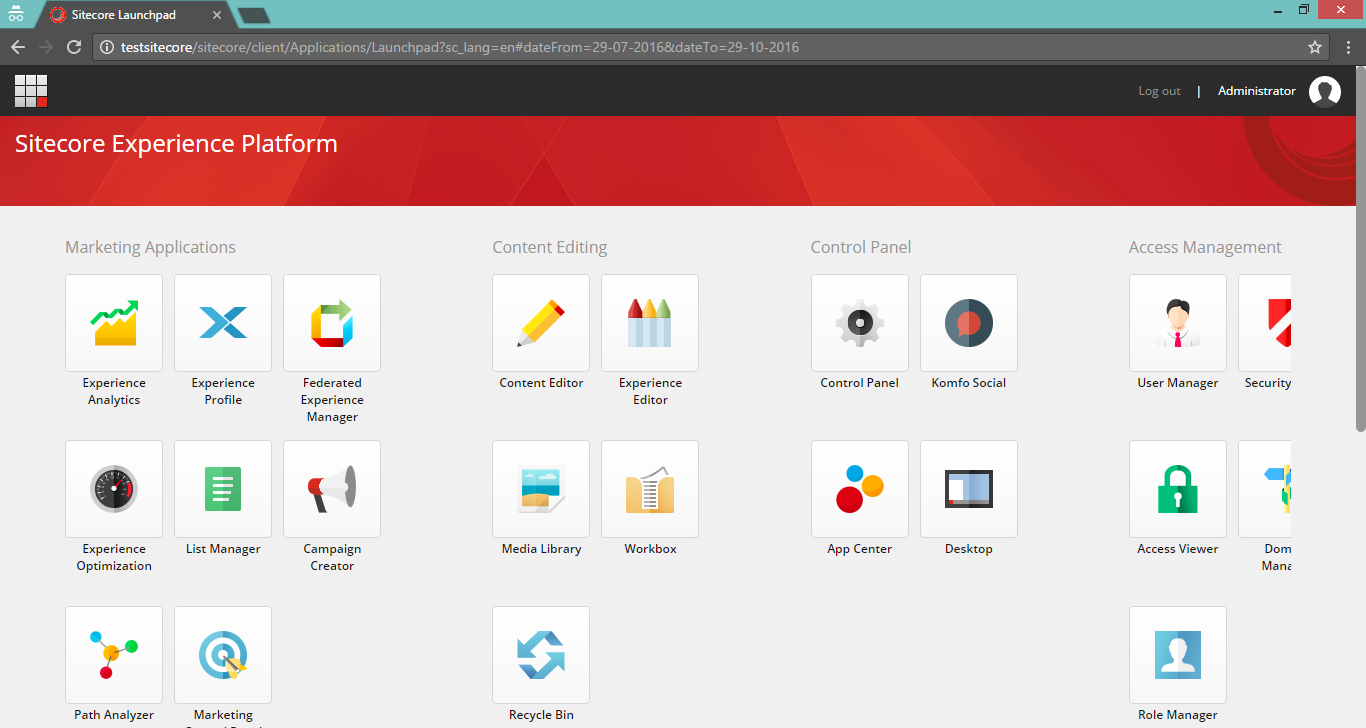
Task: Open Experience Optimization tile
Action: [114, 489]
